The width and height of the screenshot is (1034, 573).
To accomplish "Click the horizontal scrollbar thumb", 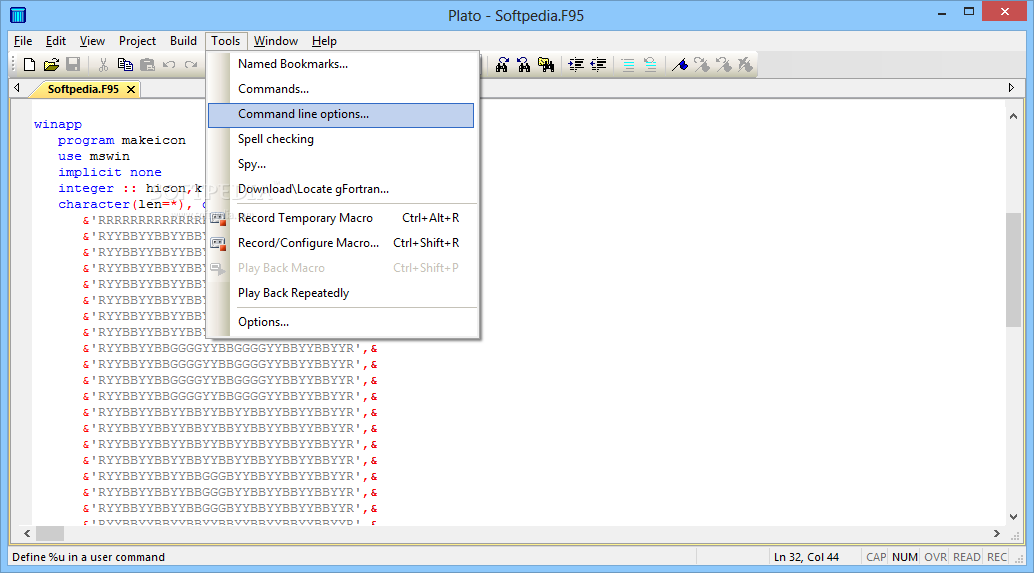I will [x=50, y=533].
